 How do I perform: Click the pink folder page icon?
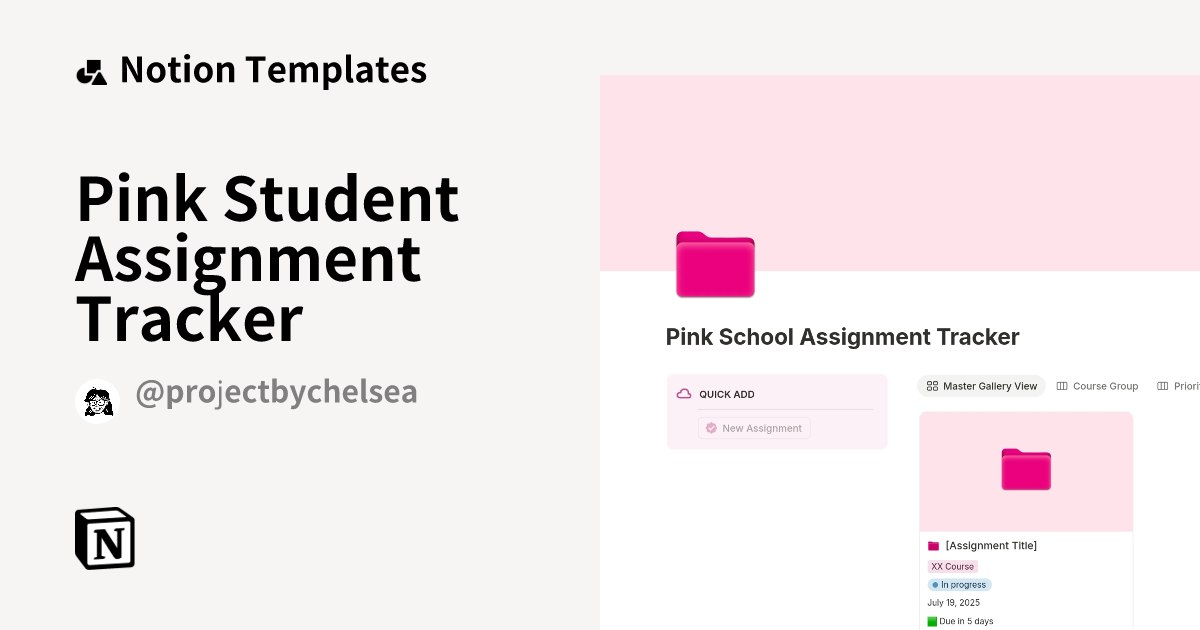[715, 264]
